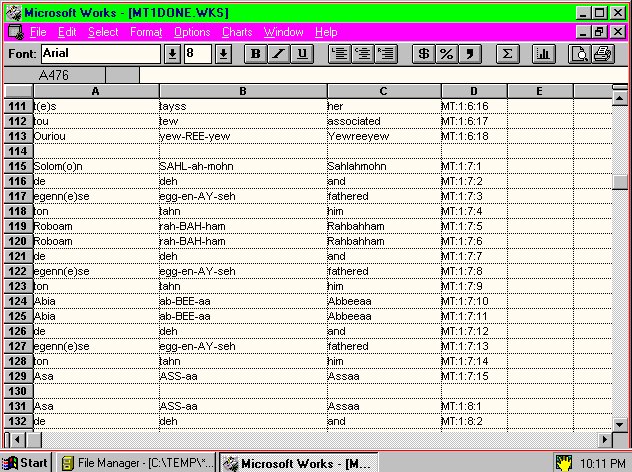The width and height of the screenshot is (632, 472).
Task: Open the Window menu
Action: [x=283, y=32]
